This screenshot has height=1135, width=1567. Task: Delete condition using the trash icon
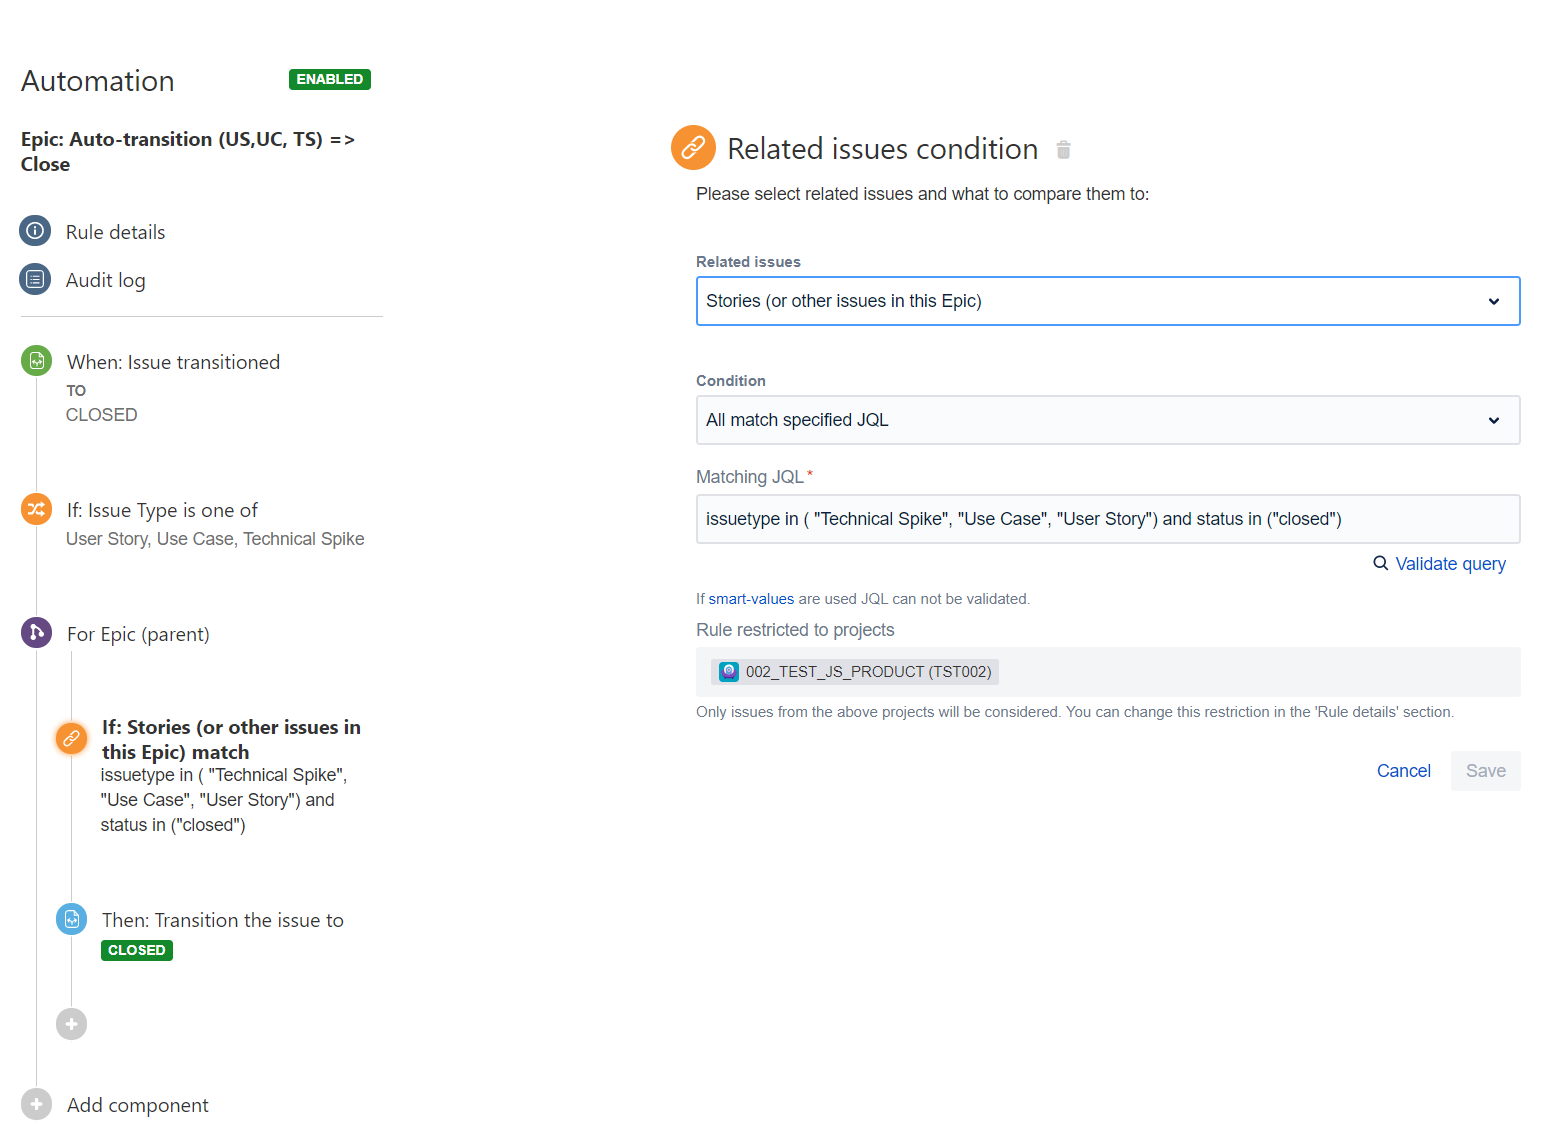click(x=1064, y=150)
